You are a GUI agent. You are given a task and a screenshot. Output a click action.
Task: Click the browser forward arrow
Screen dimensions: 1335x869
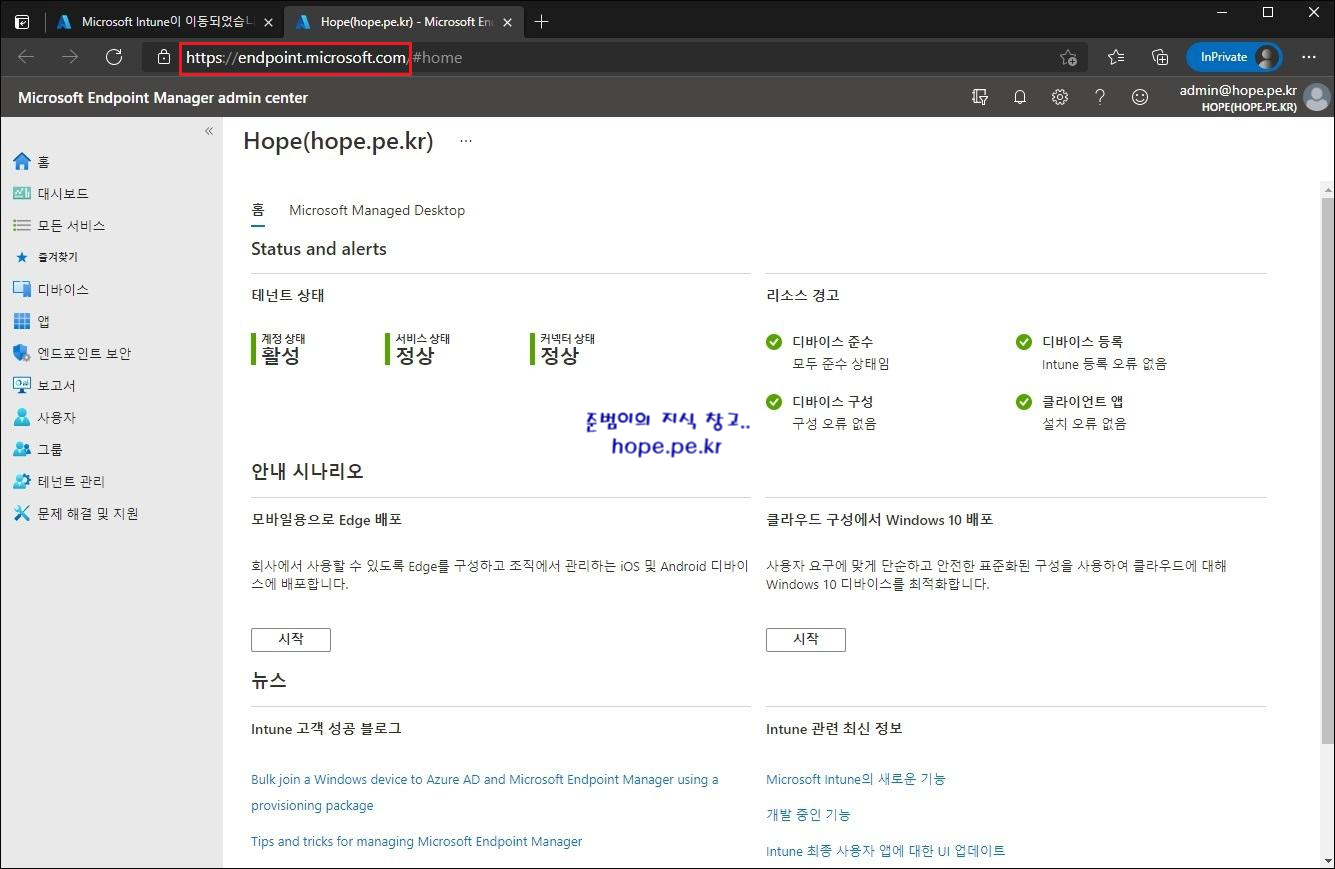coord(70,57)
